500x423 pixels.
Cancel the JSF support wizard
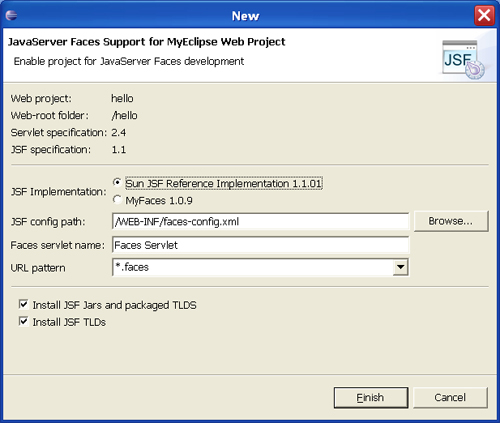[450, 397]
